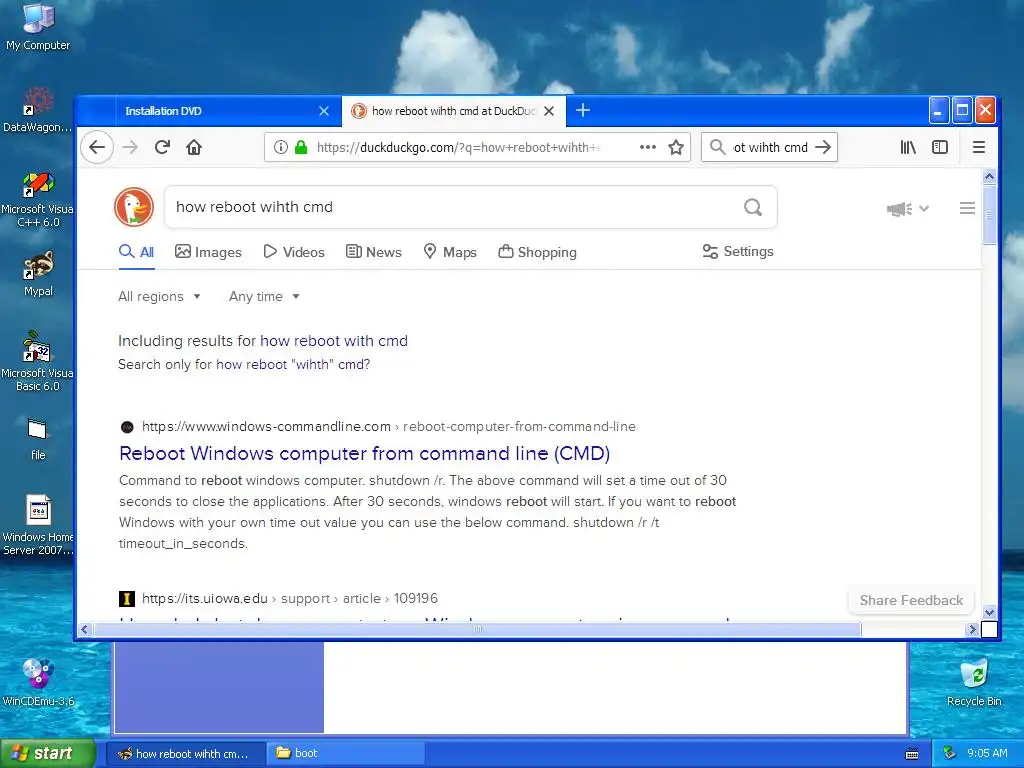This screenshot has width=1024, height=768.
Task: Switch to Videos results
Action: (294, 252)
